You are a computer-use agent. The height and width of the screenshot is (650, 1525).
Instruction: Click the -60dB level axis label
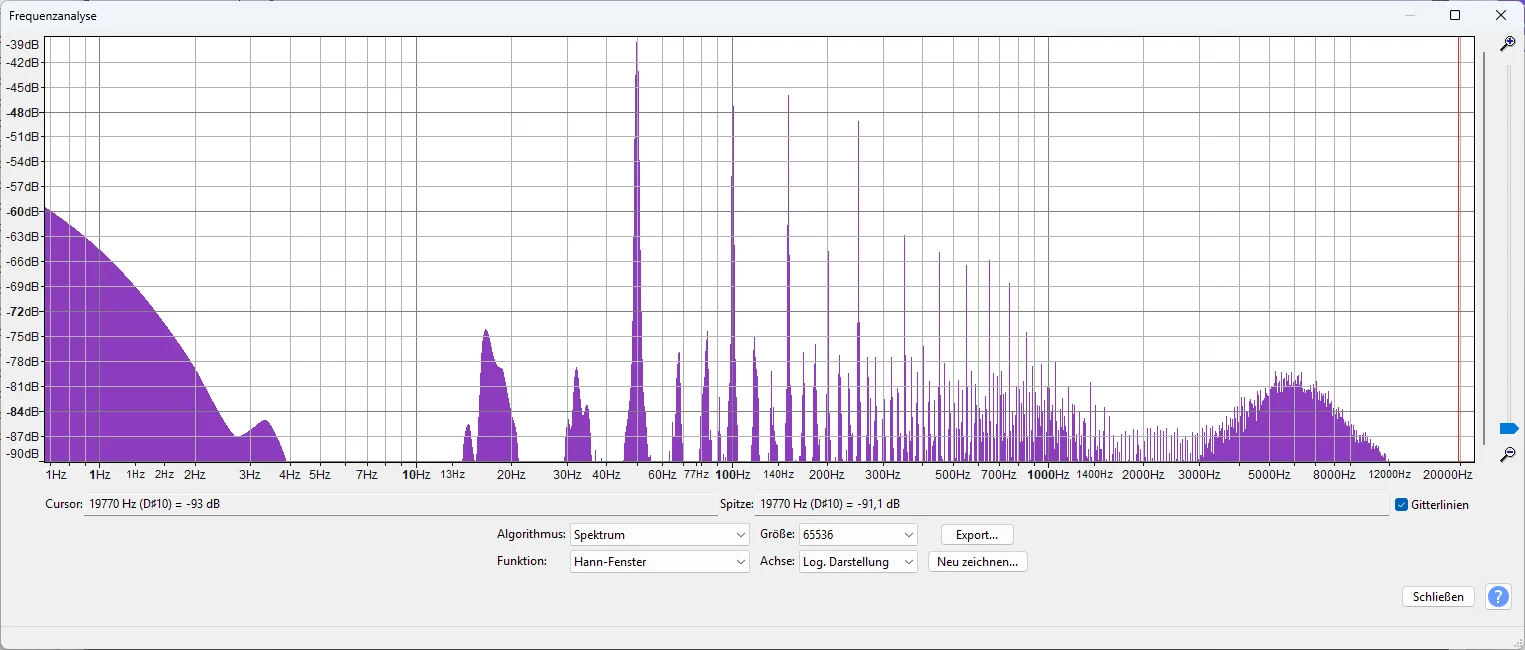coord(23,212)
